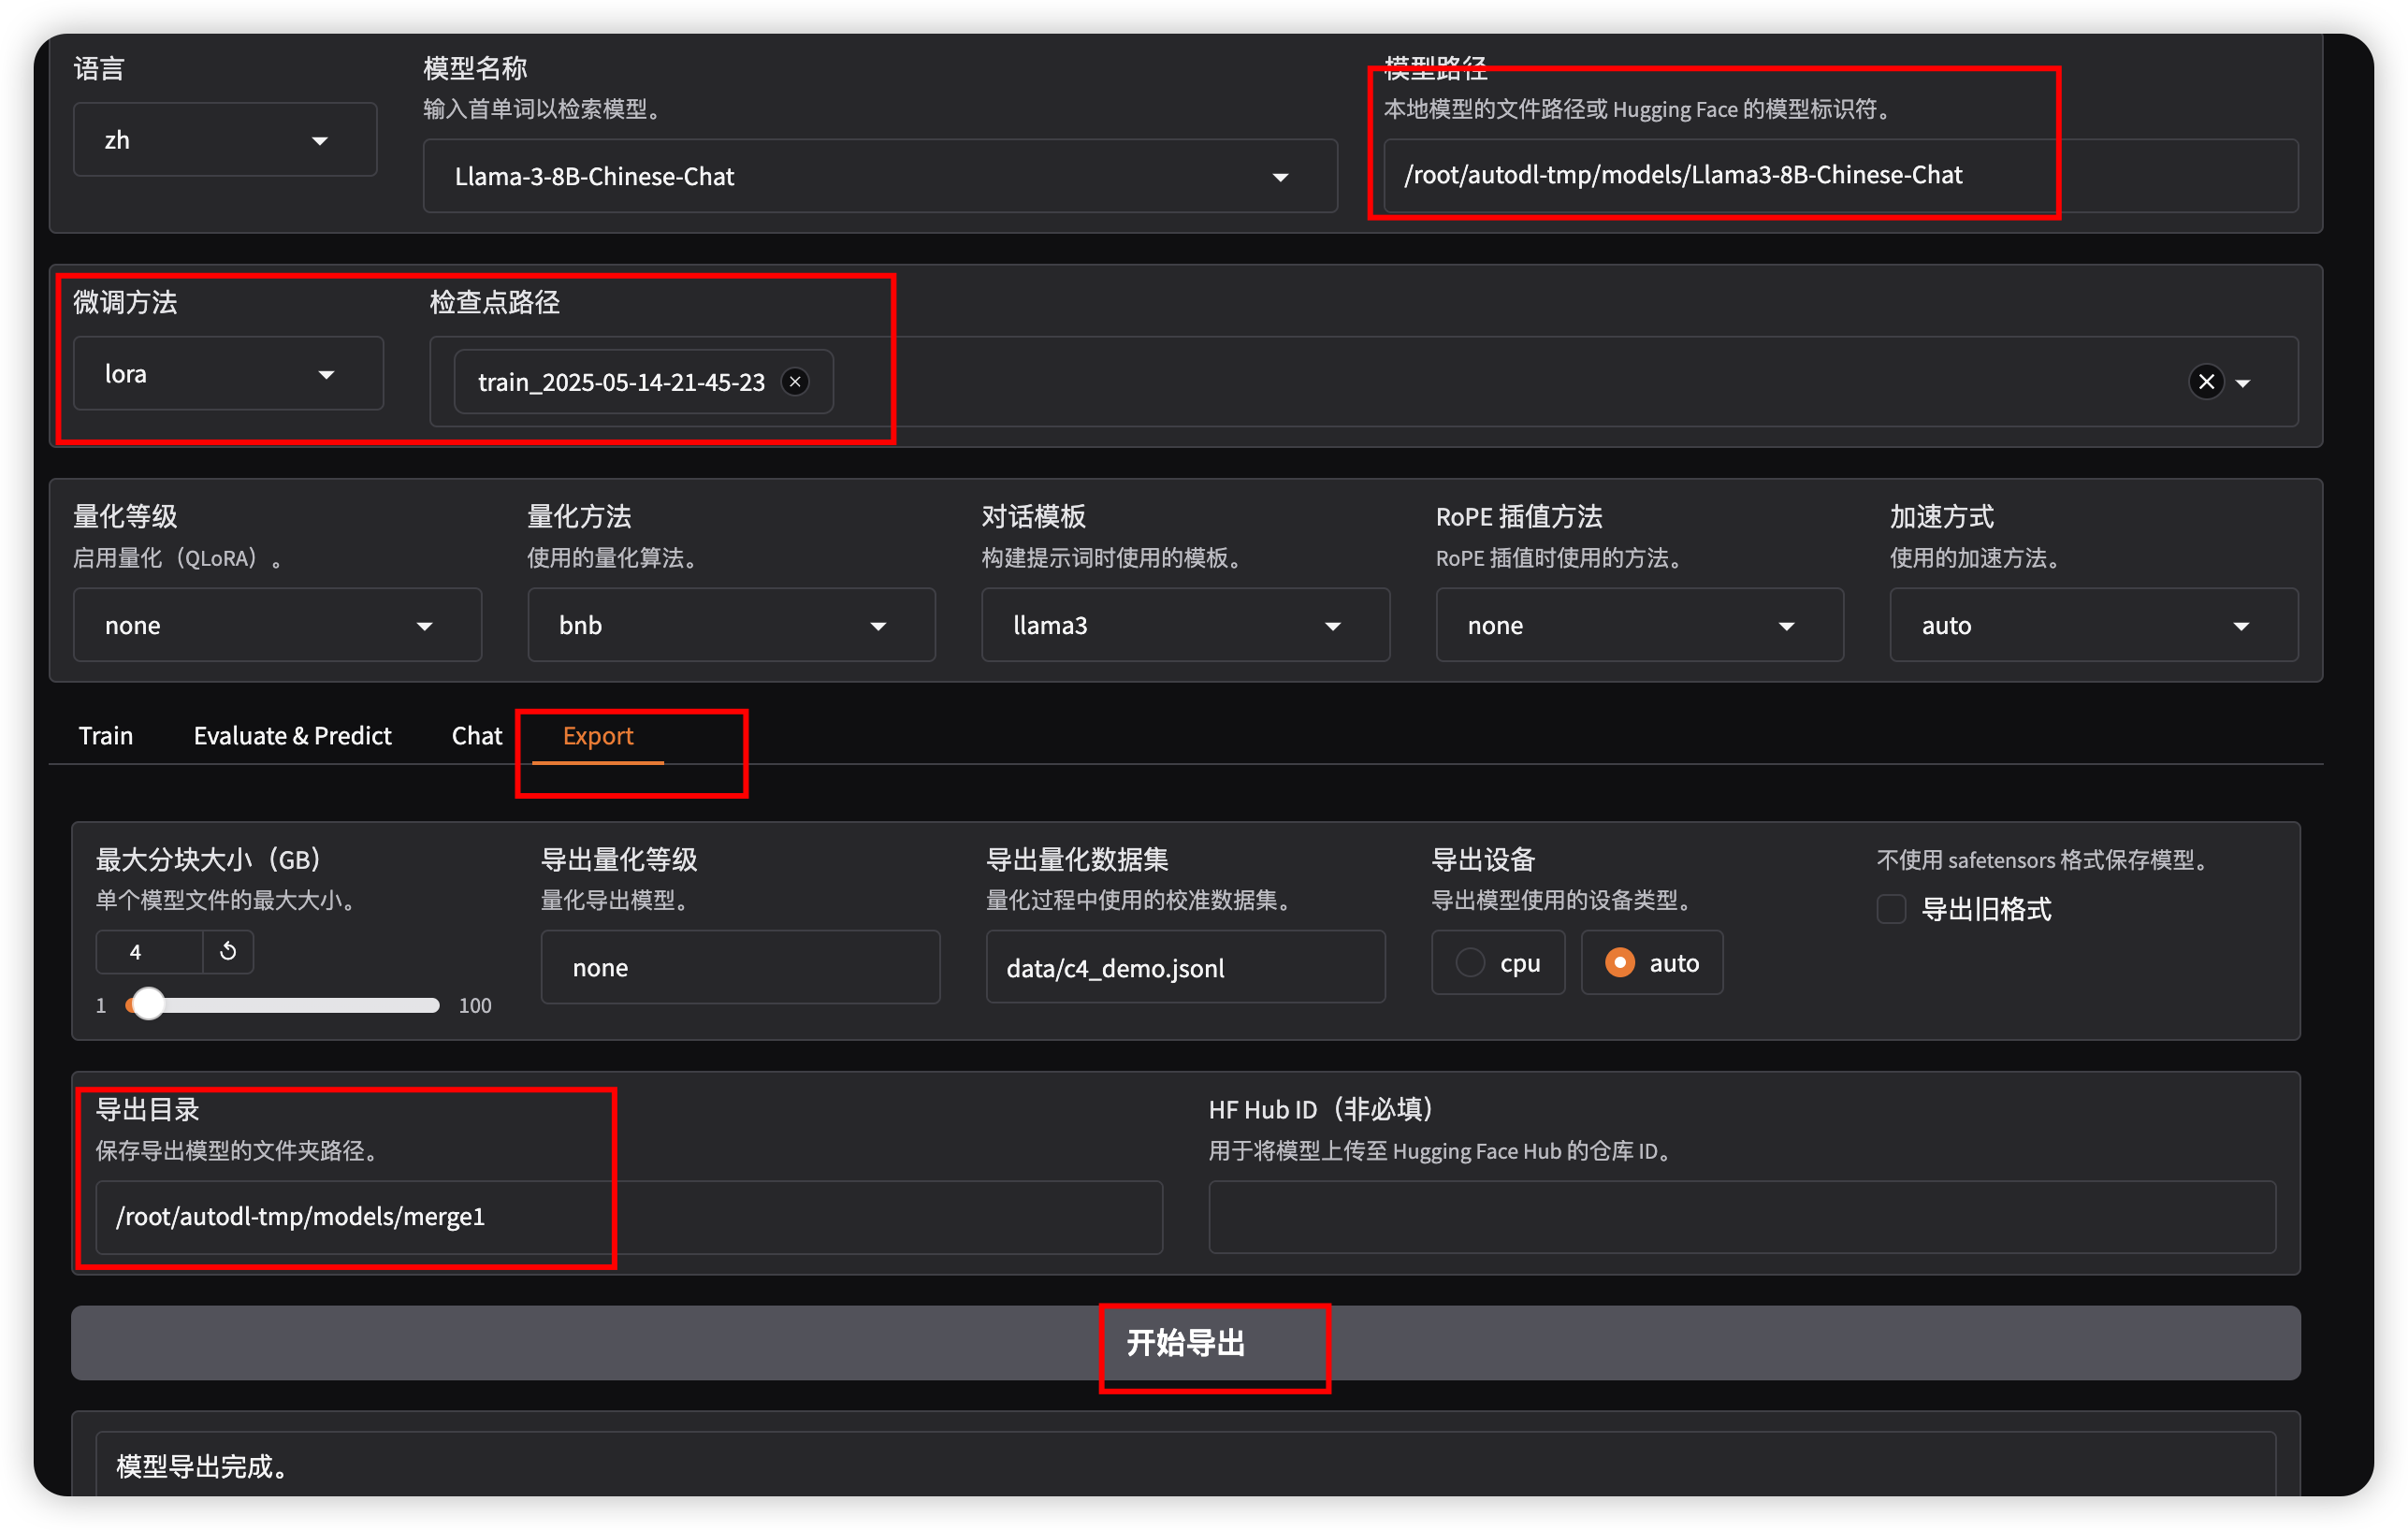
Task: Switch to the Train tab
Action: (105, 736)
